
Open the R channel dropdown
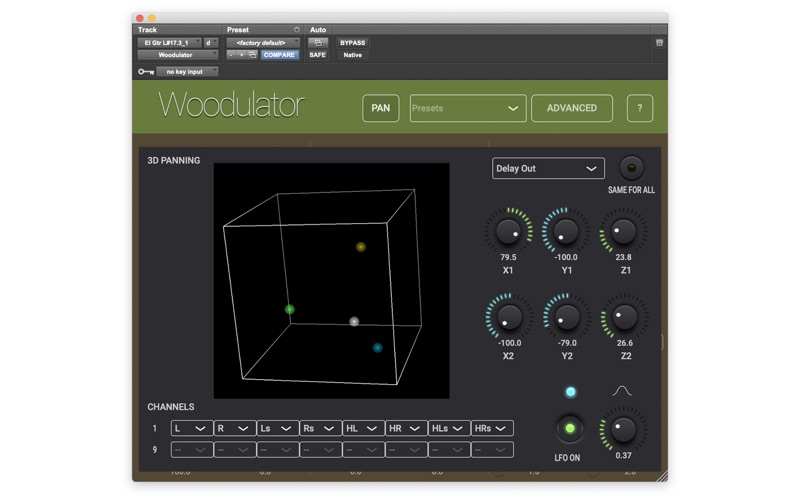(235, 429)
